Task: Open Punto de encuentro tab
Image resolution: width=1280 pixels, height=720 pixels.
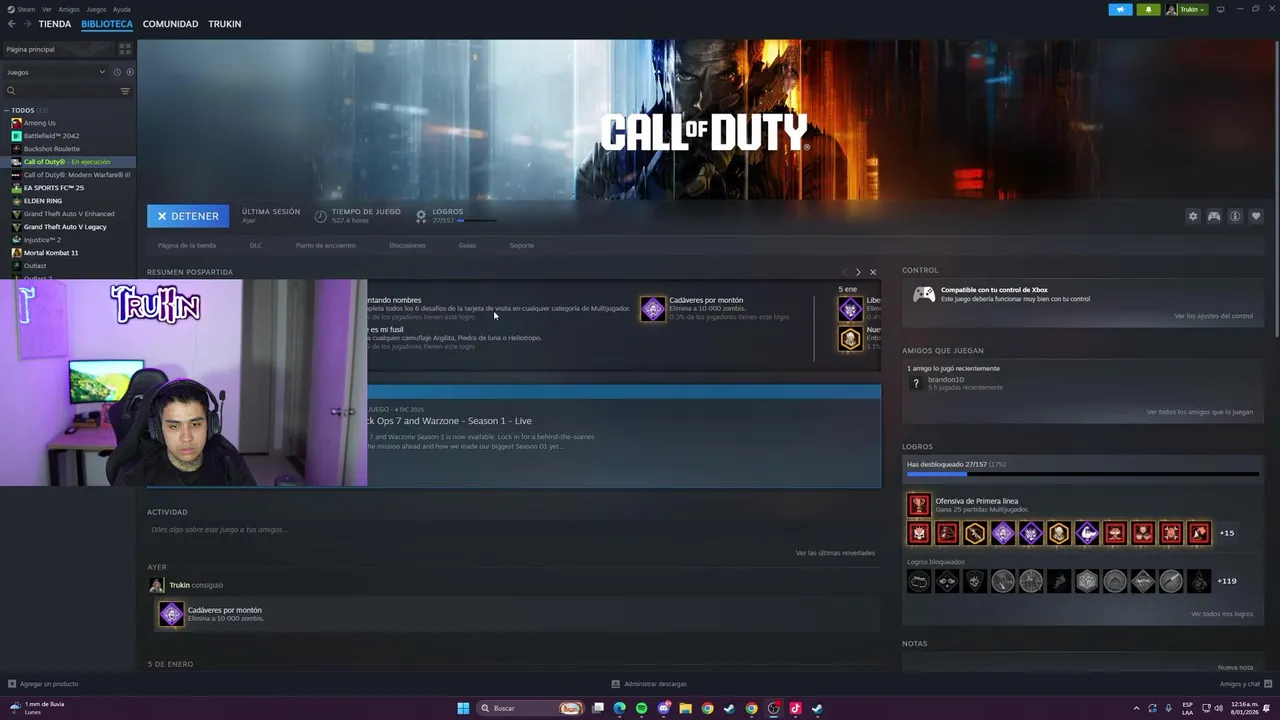Action: coord(326,245)
